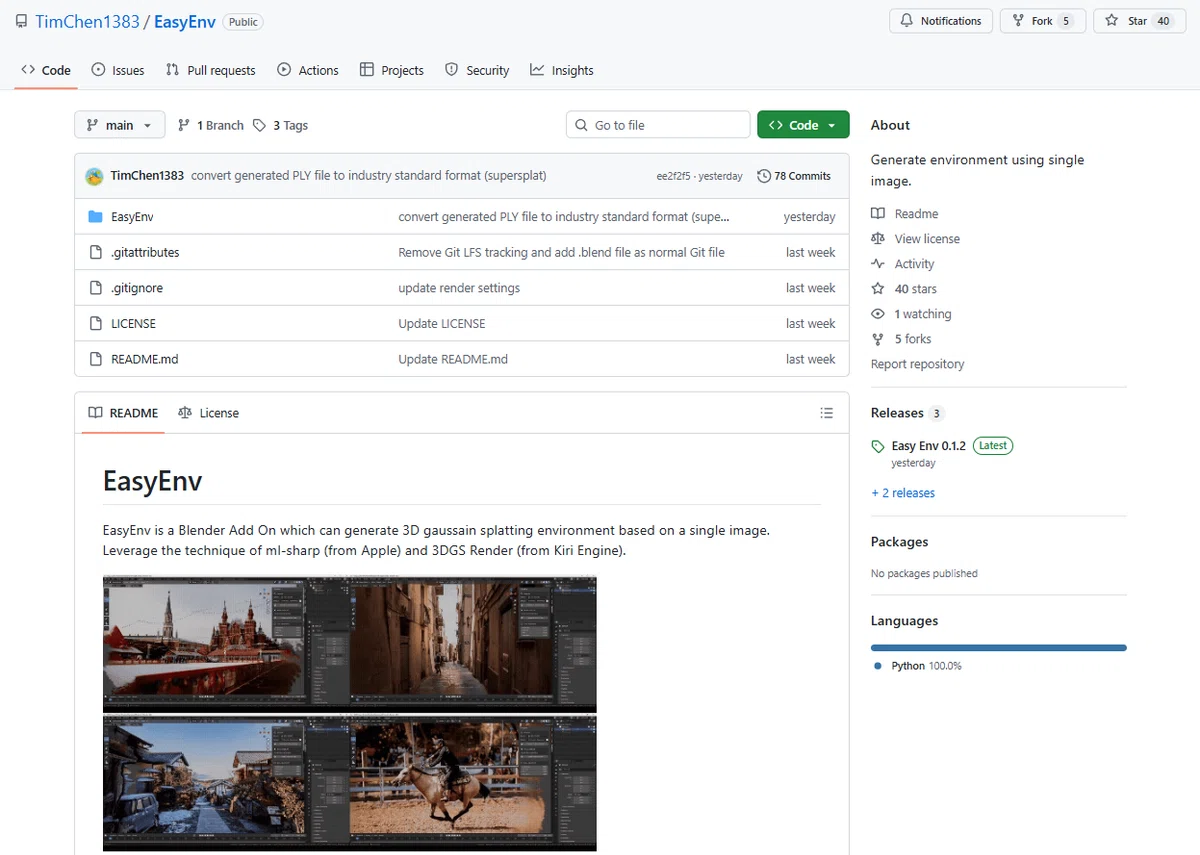This screenshot has width=1200, height=855.
Task: Click the .gitignore file icon
Action: point(96,288)
